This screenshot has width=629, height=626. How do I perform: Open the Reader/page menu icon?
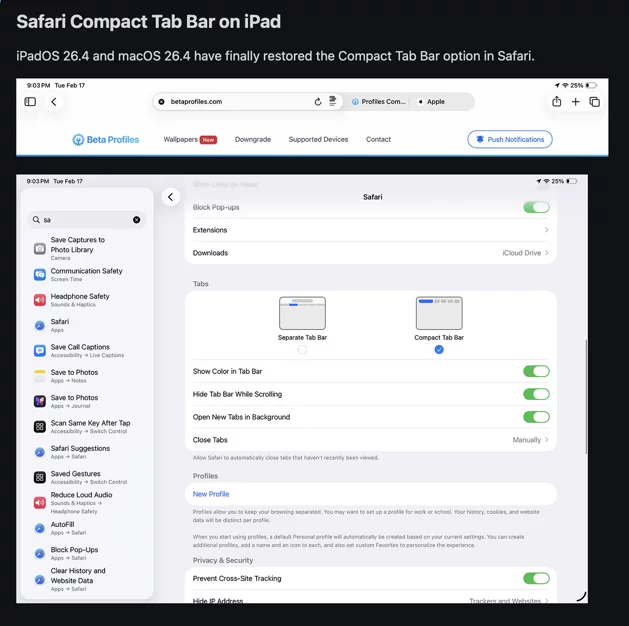click(333, 101)
